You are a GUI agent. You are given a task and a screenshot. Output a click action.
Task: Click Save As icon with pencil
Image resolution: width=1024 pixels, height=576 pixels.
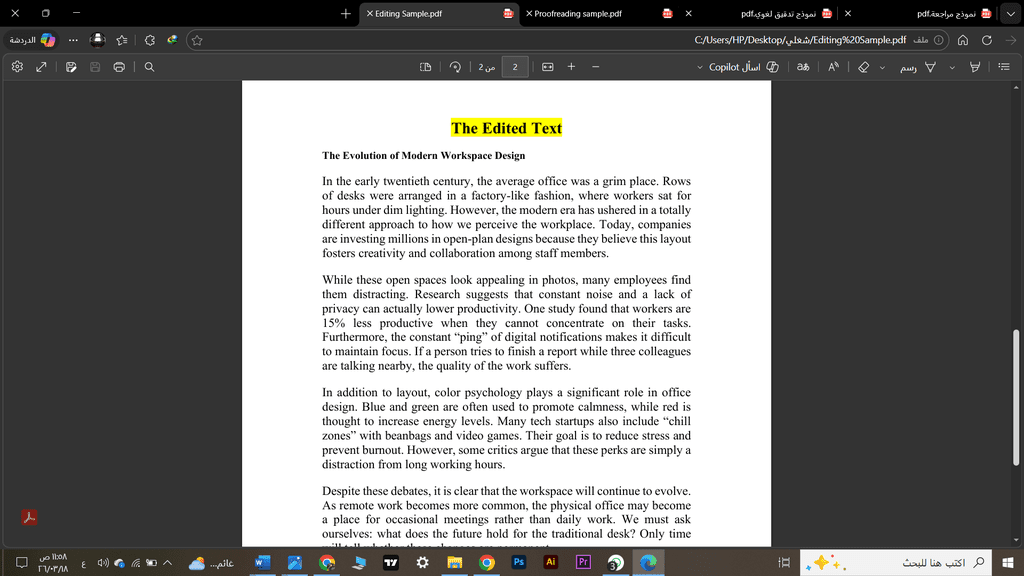tap(71, 67)
